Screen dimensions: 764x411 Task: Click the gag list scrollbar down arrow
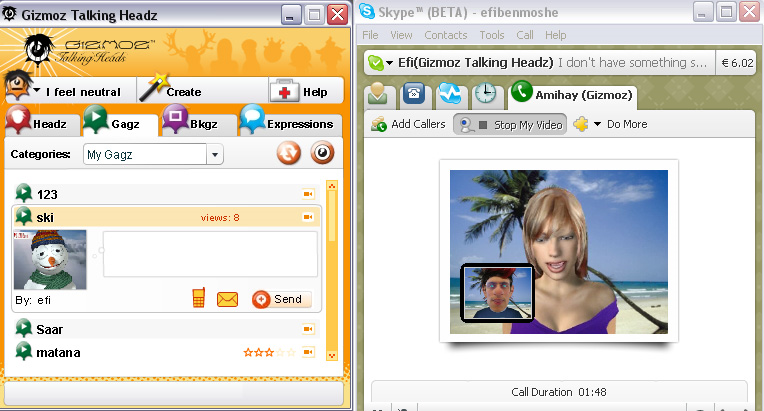pos(332,355)
